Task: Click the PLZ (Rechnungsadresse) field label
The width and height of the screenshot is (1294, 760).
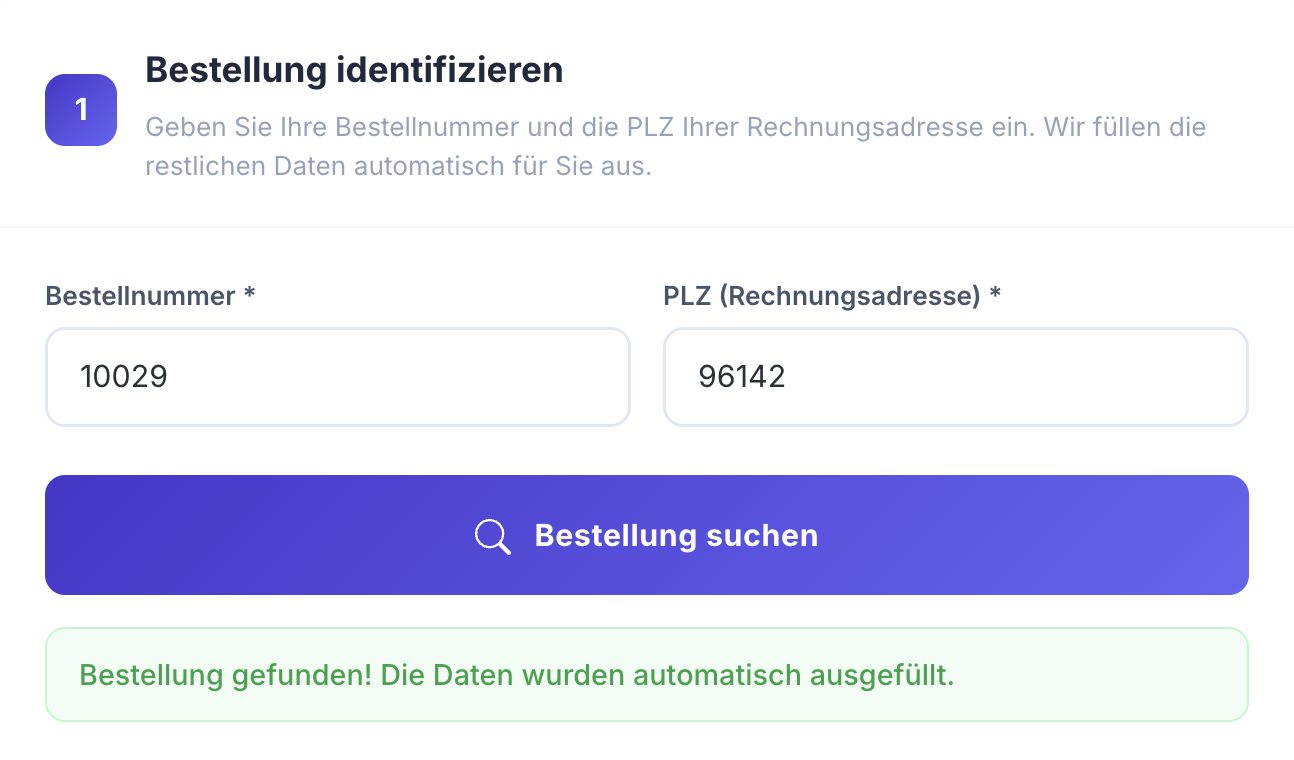Action: [821, 296]
